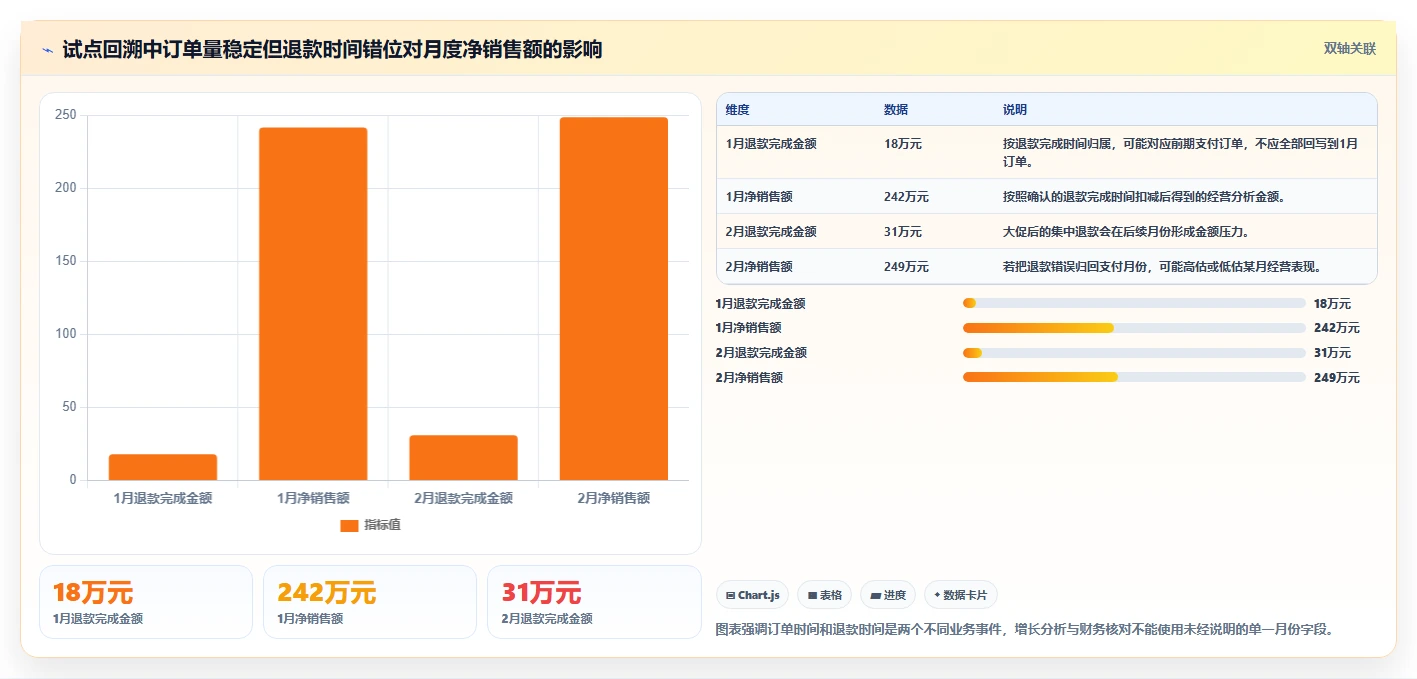Click the 1月退款完成金额 progress label
Viewport: 1417px width, 679px height.
pos(761,304)
